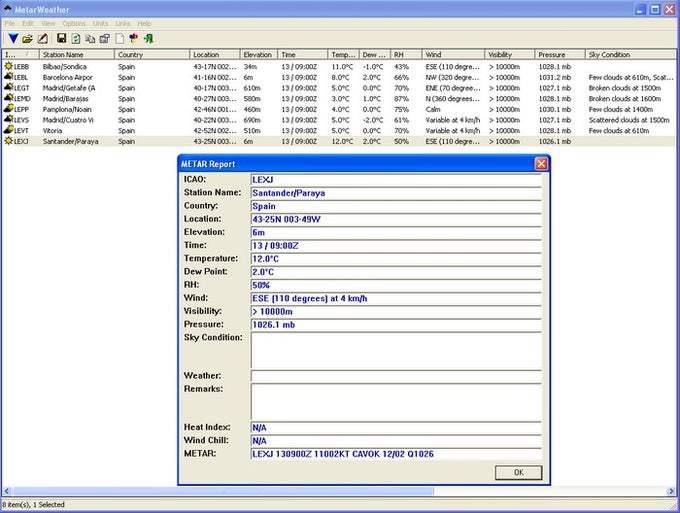Sort by the Wind column header
Viewport: 680px width, 513px height.
(x=453, y=55)
